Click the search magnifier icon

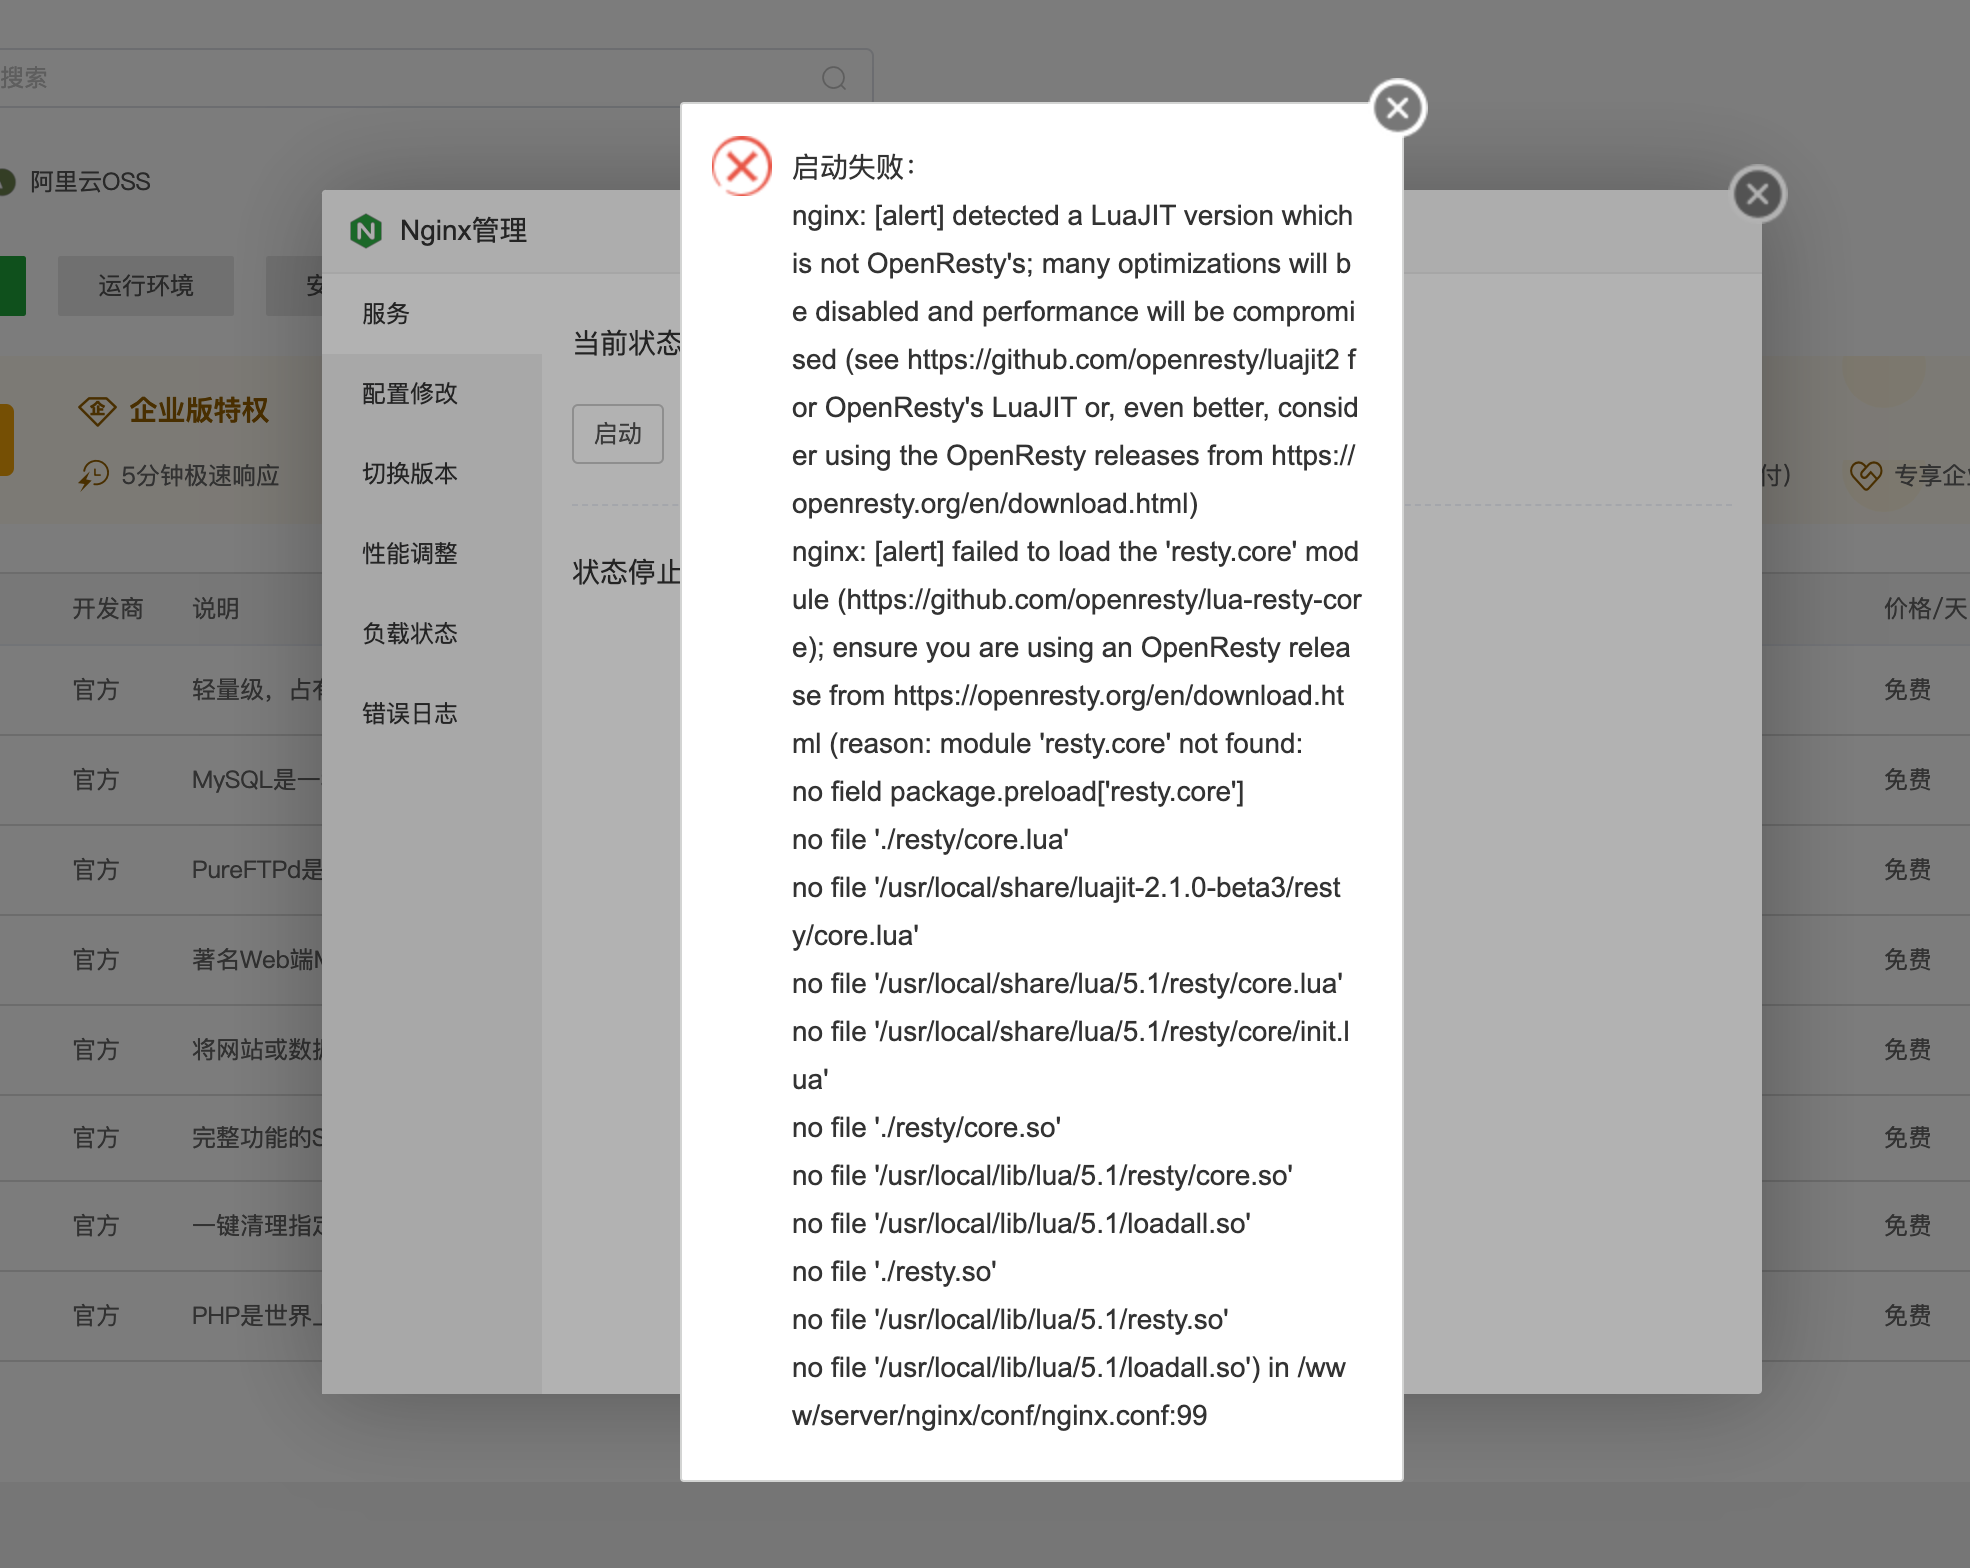(x=834, y=78)
